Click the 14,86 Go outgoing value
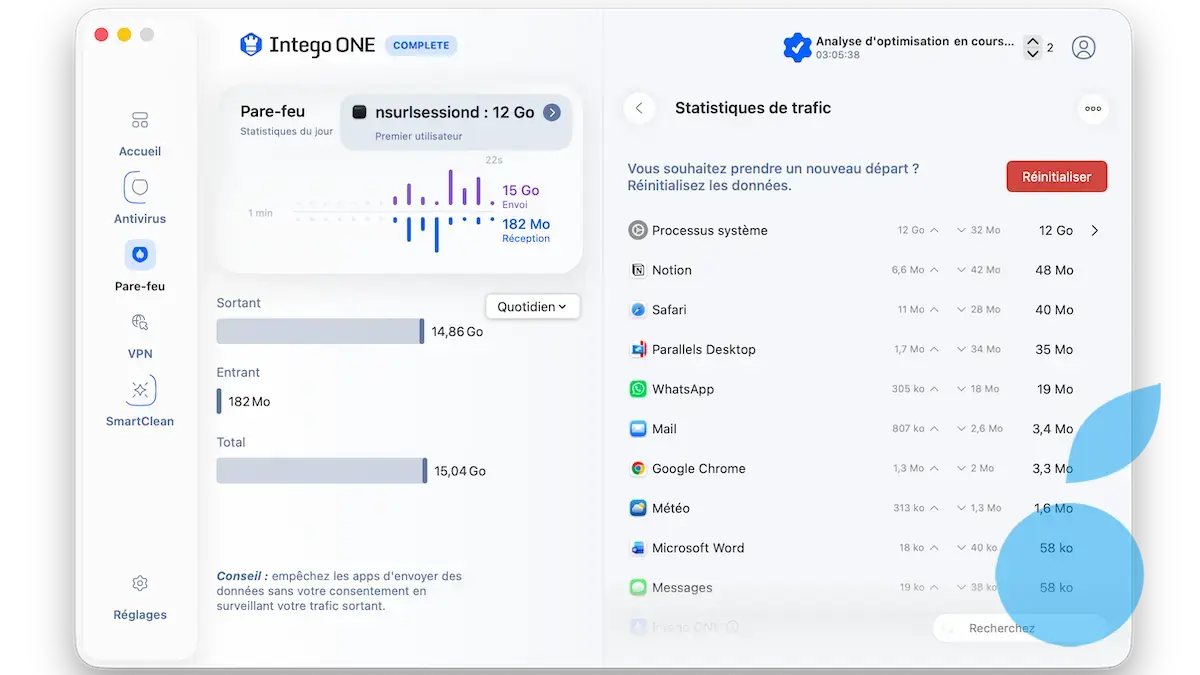This screenshot has height=675, width=1200. 457,331
